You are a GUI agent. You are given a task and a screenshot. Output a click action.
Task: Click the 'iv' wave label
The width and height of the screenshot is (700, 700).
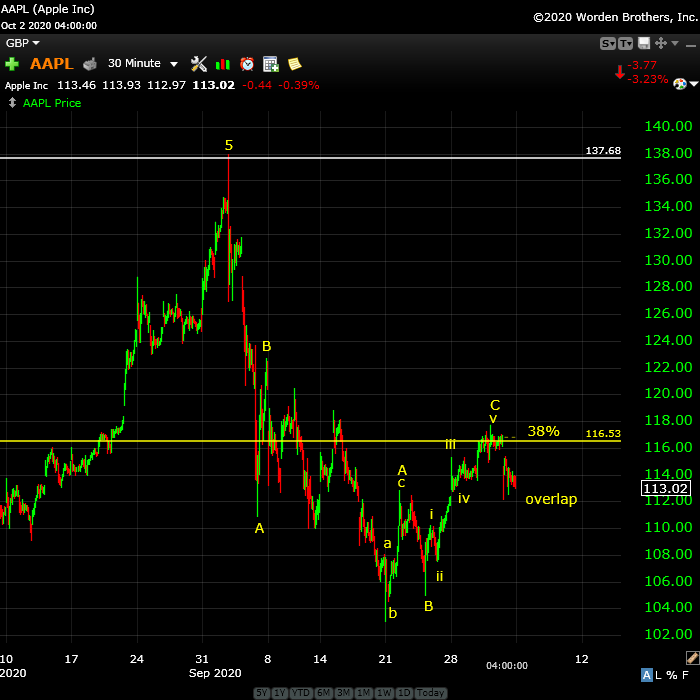(464, 498)
